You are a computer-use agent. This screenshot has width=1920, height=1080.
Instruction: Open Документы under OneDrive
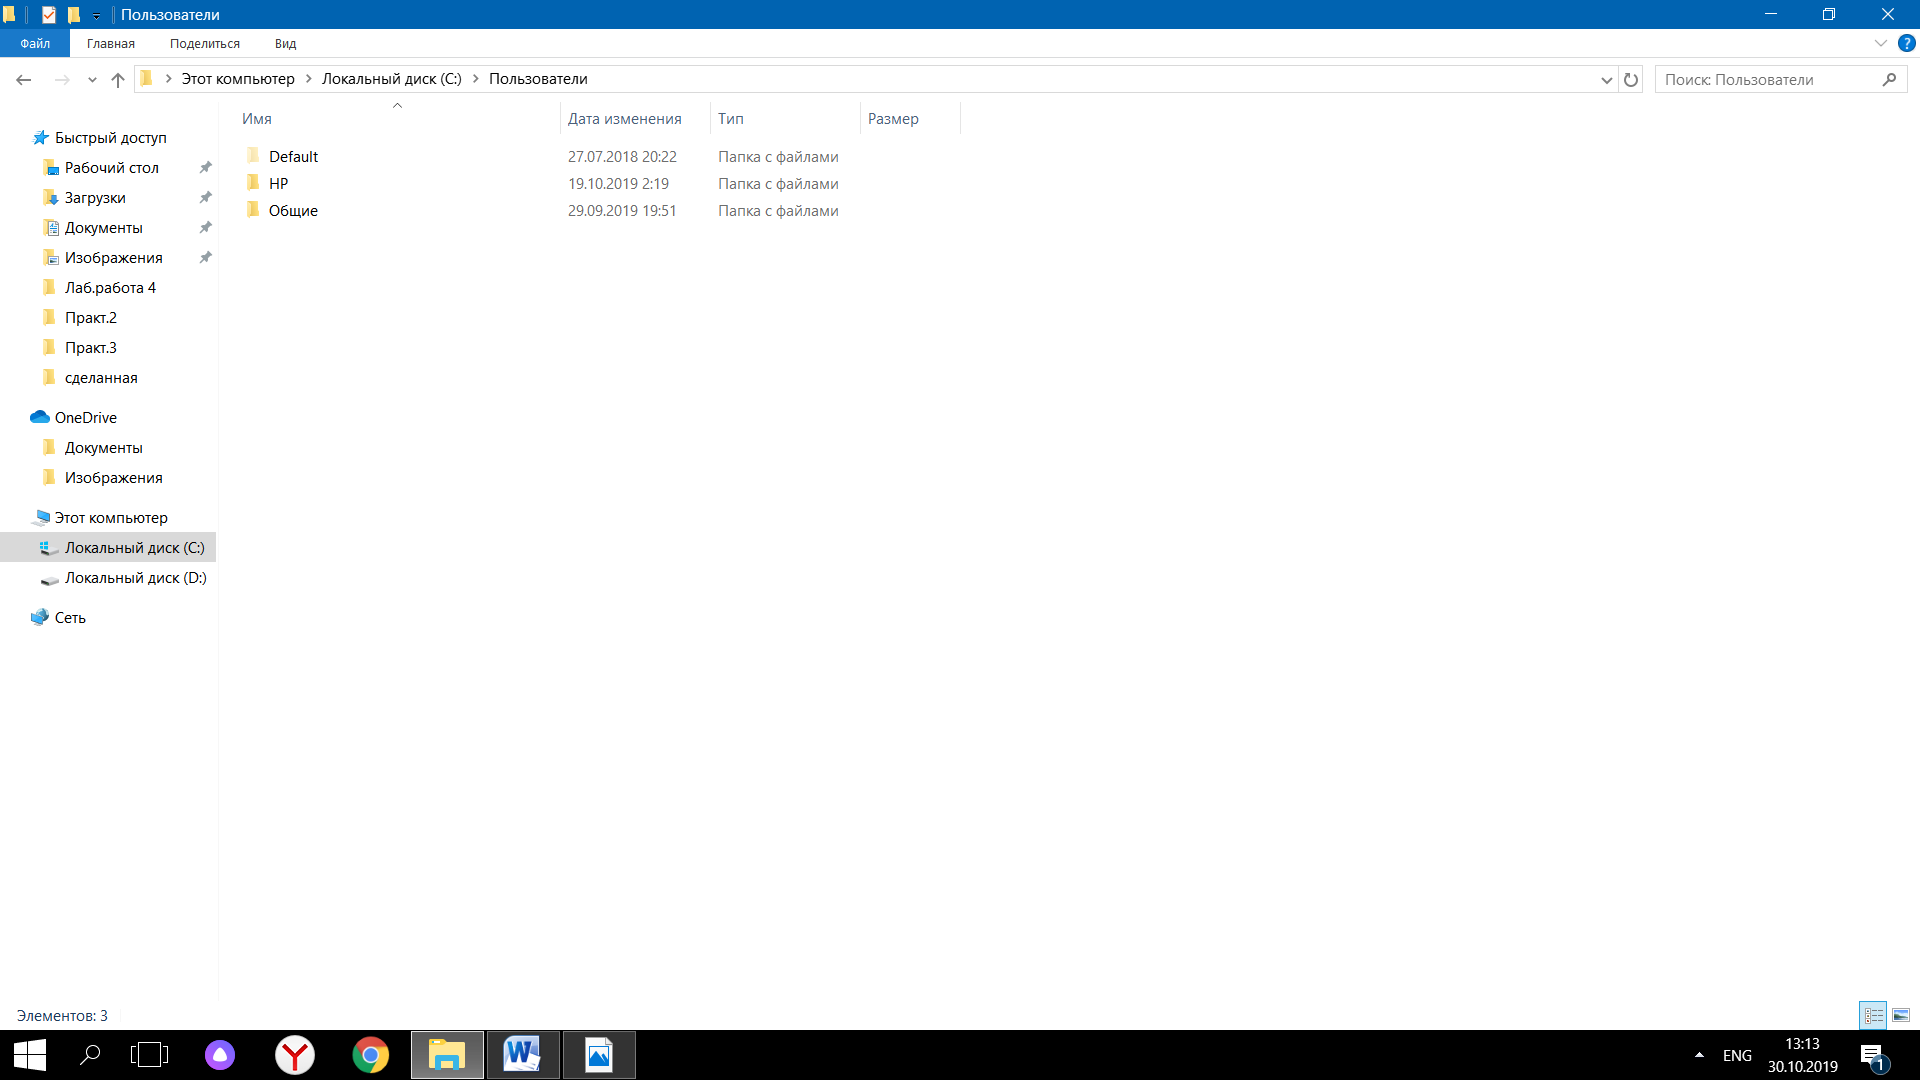103,448
